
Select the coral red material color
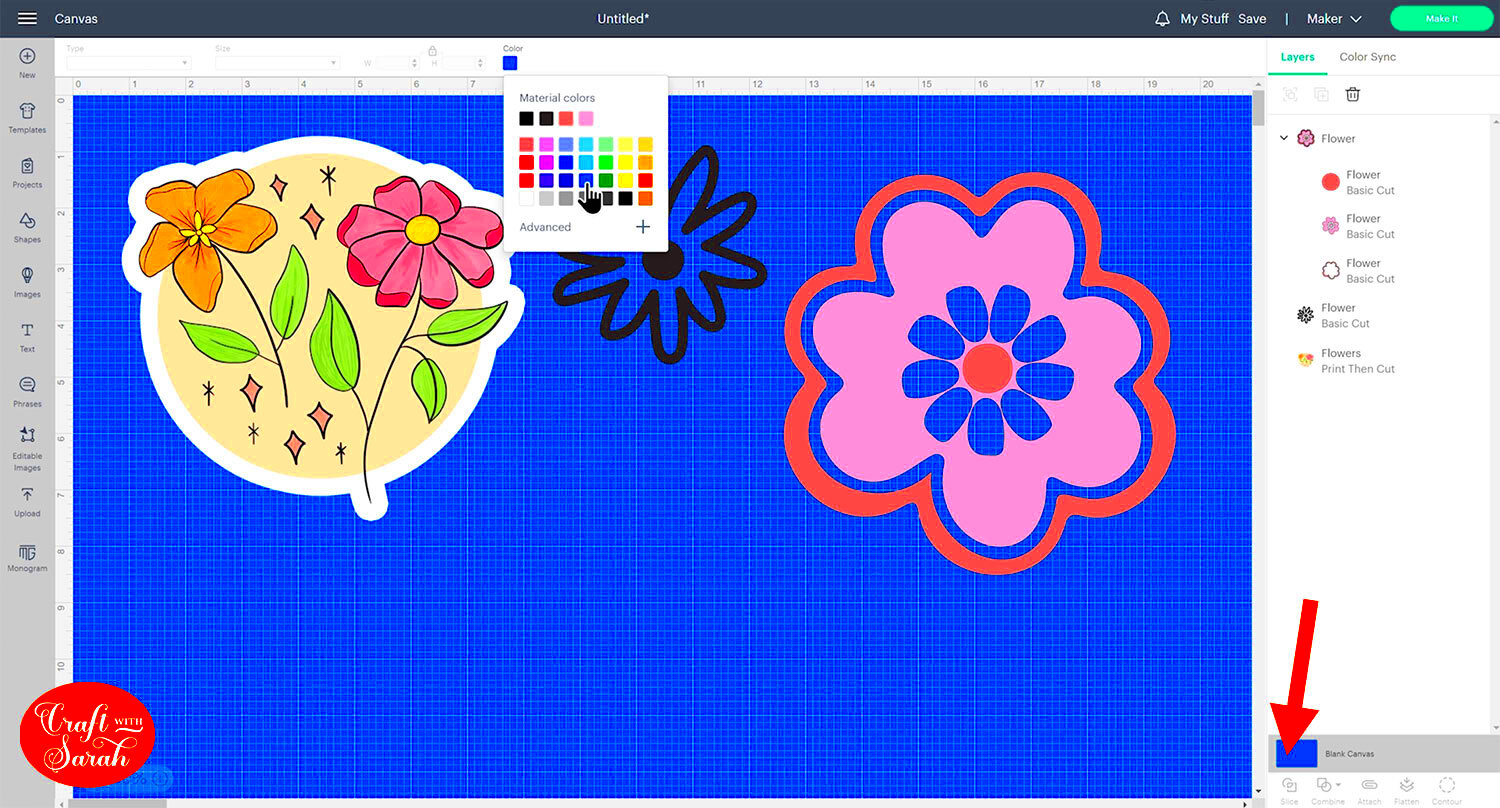(566, 118)
